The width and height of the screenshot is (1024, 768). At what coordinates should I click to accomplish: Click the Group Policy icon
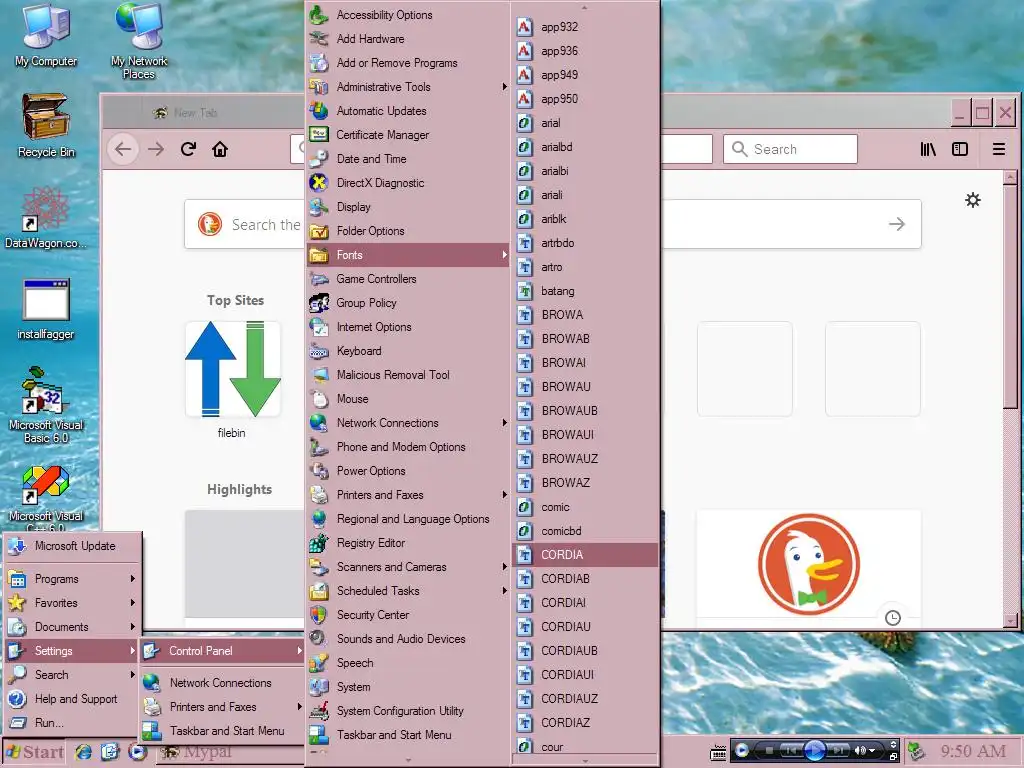coord(319,303)
